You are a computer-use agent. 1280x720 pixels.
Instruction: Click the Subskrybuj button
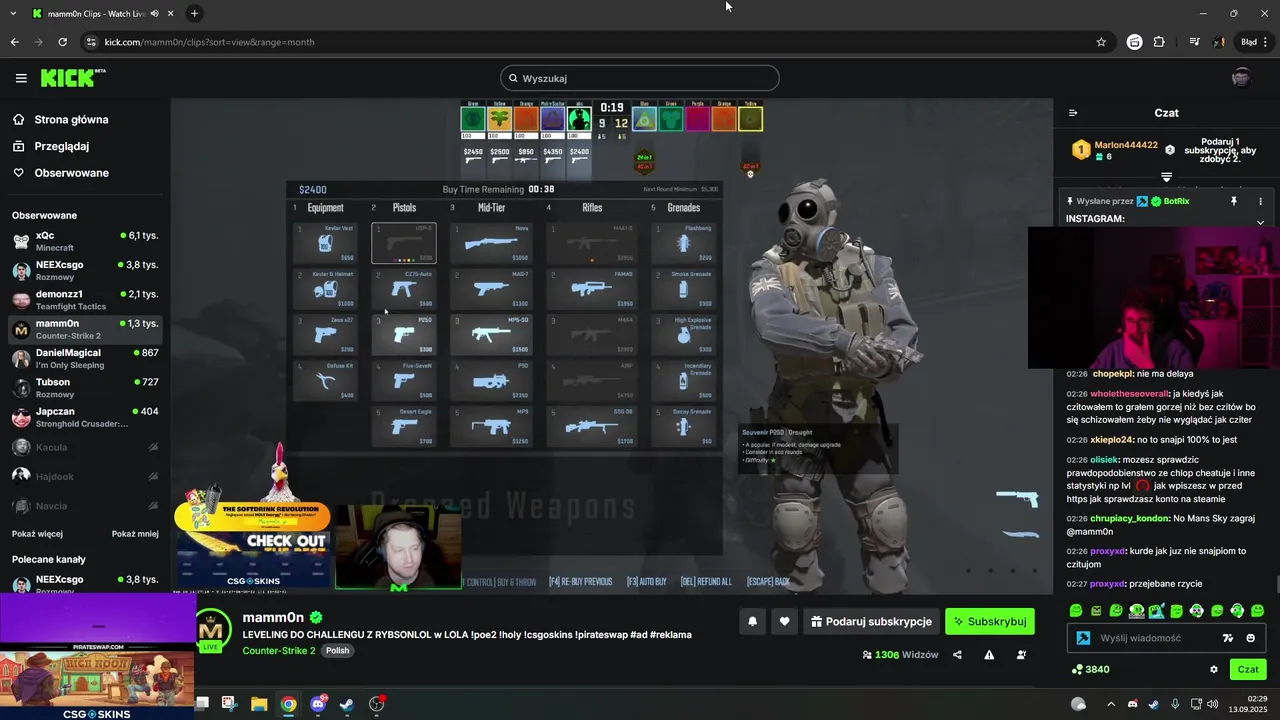coord(990,621)
